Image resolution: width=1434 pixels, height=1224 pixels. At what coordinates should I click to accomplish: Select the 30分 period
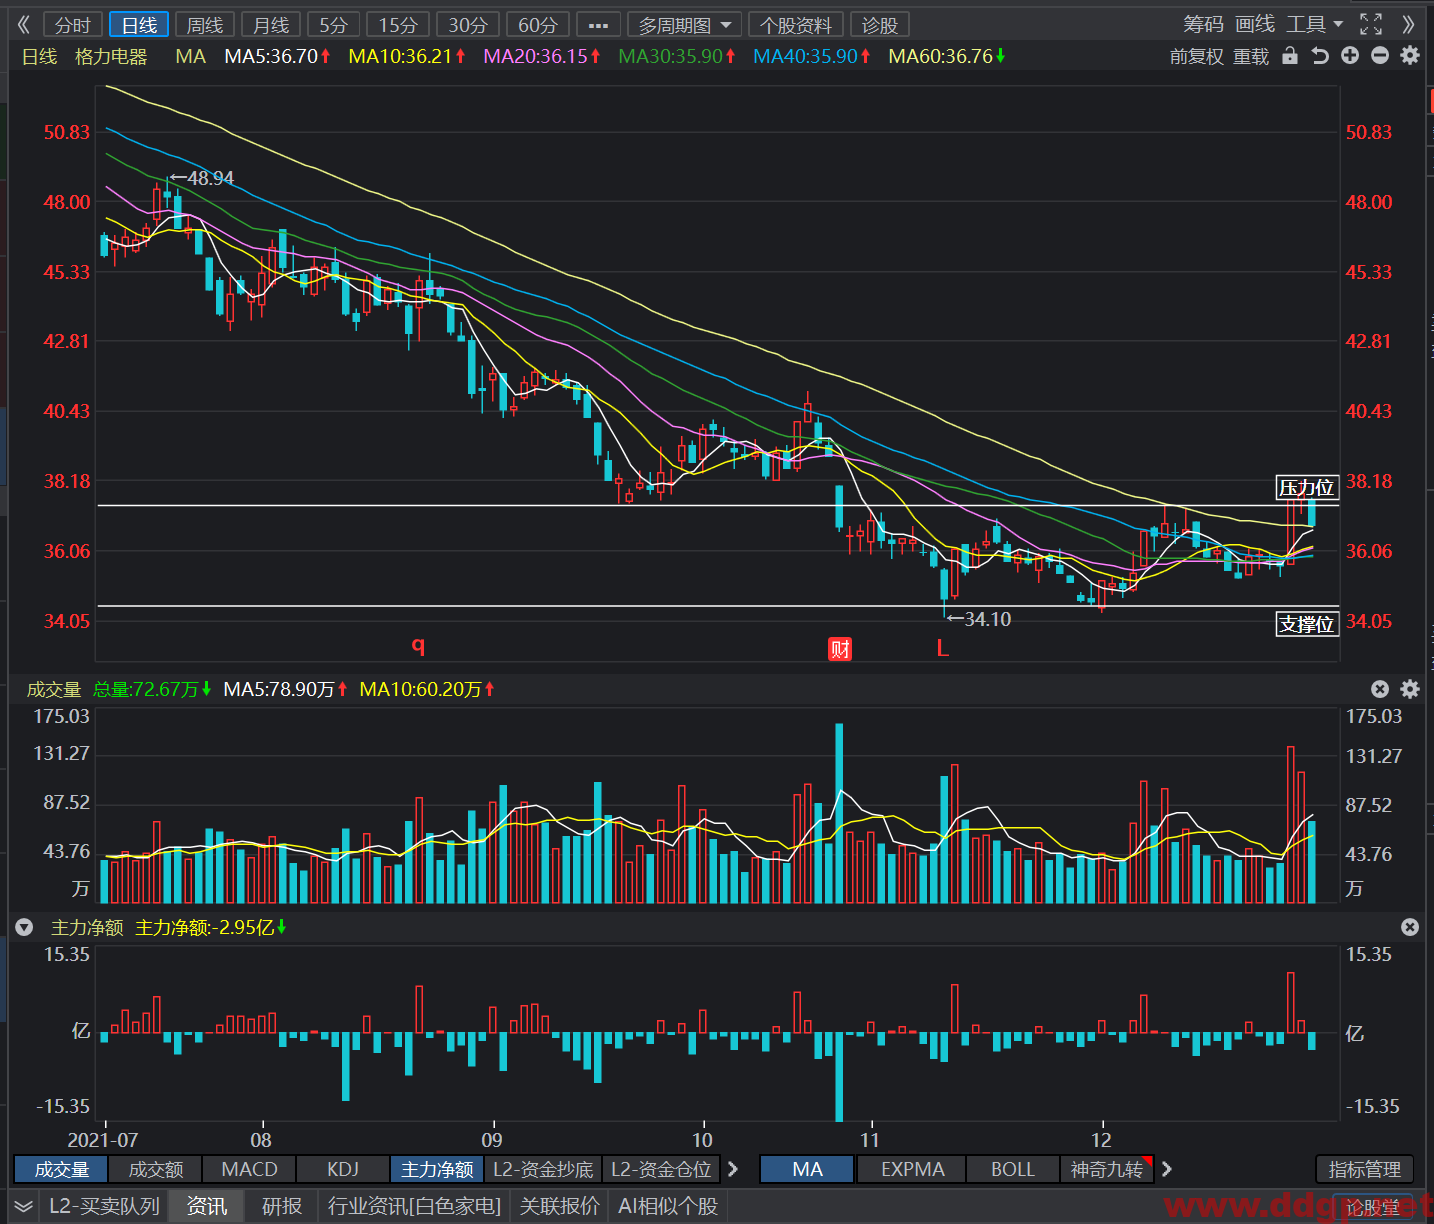[468, 25]
